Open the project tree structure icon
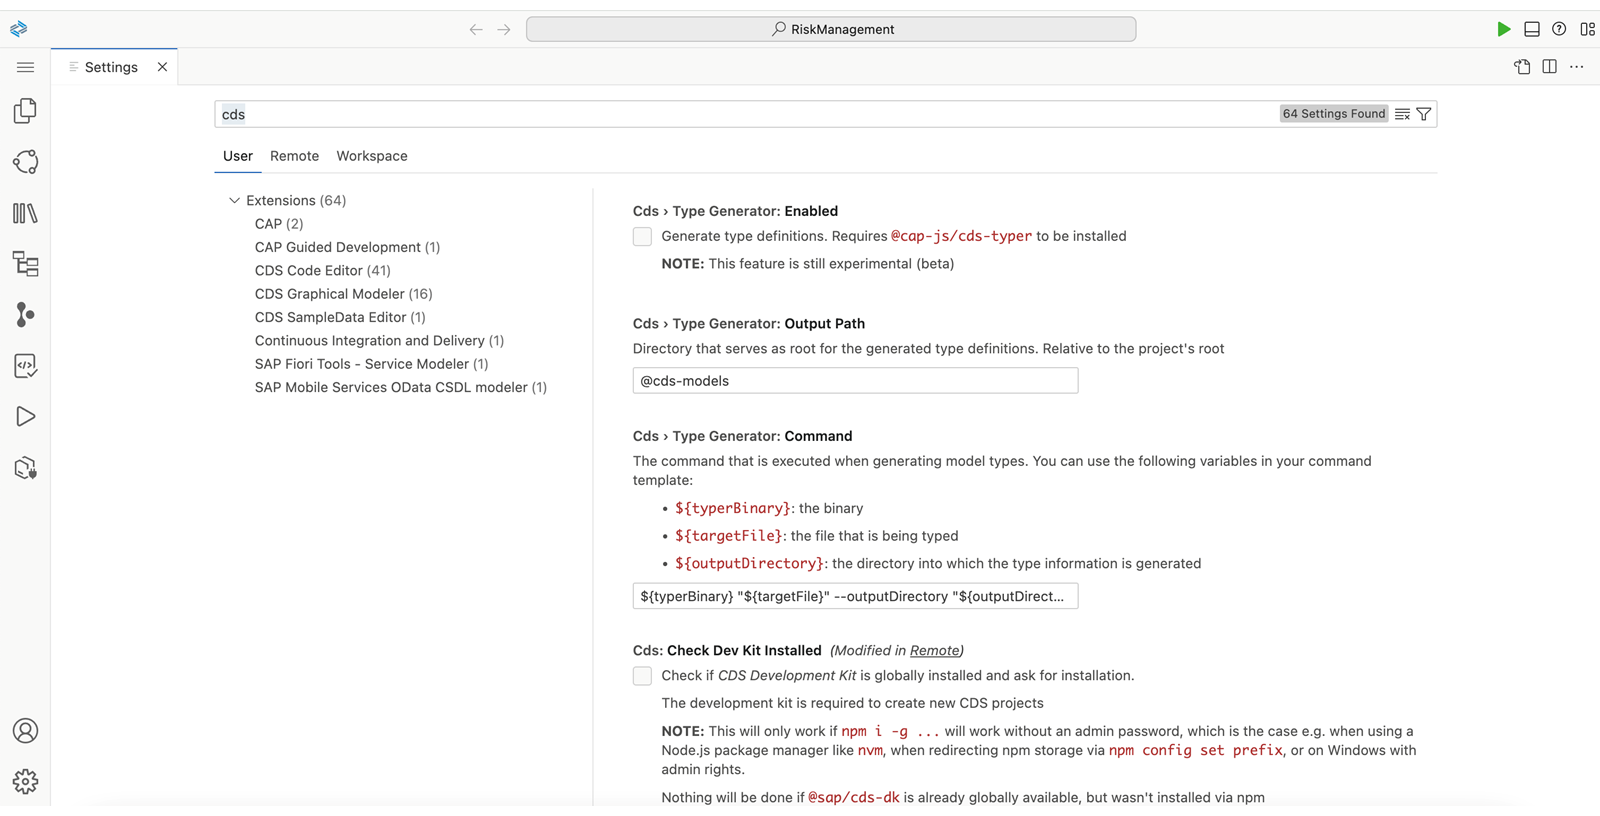 pos(25,264)
